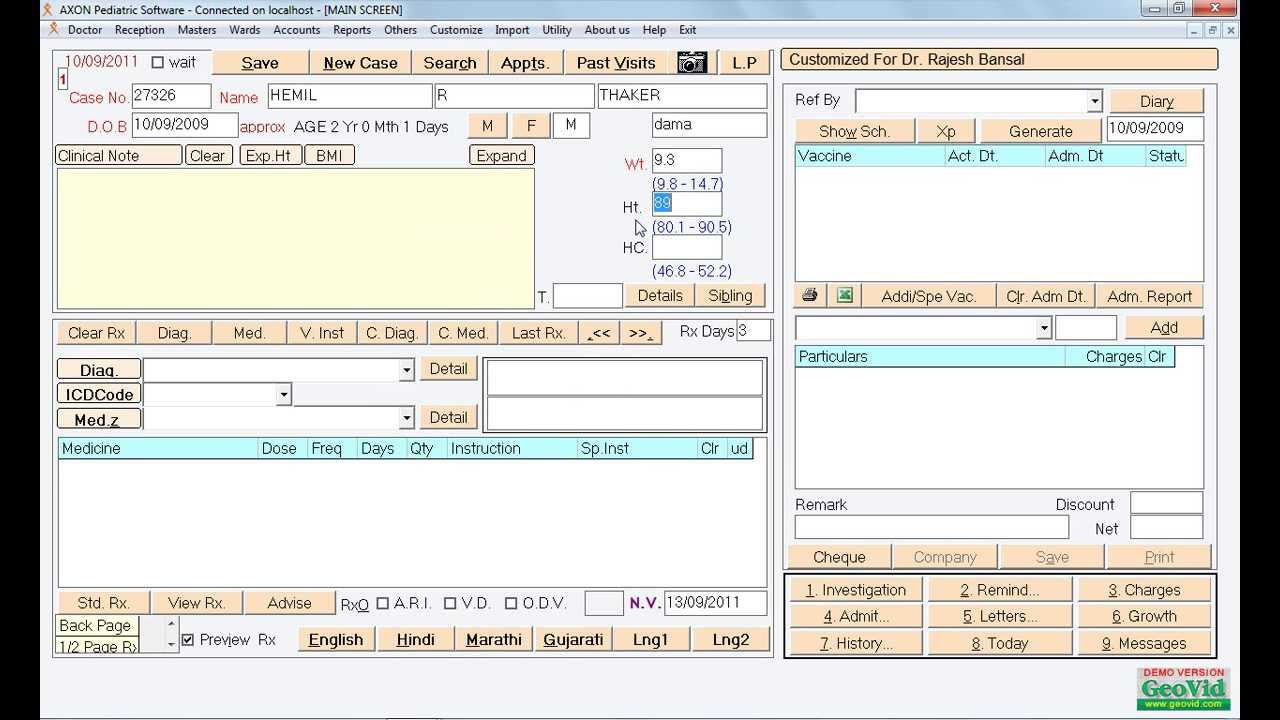Click the Search button
The image size is (1280, 720).
450,63
